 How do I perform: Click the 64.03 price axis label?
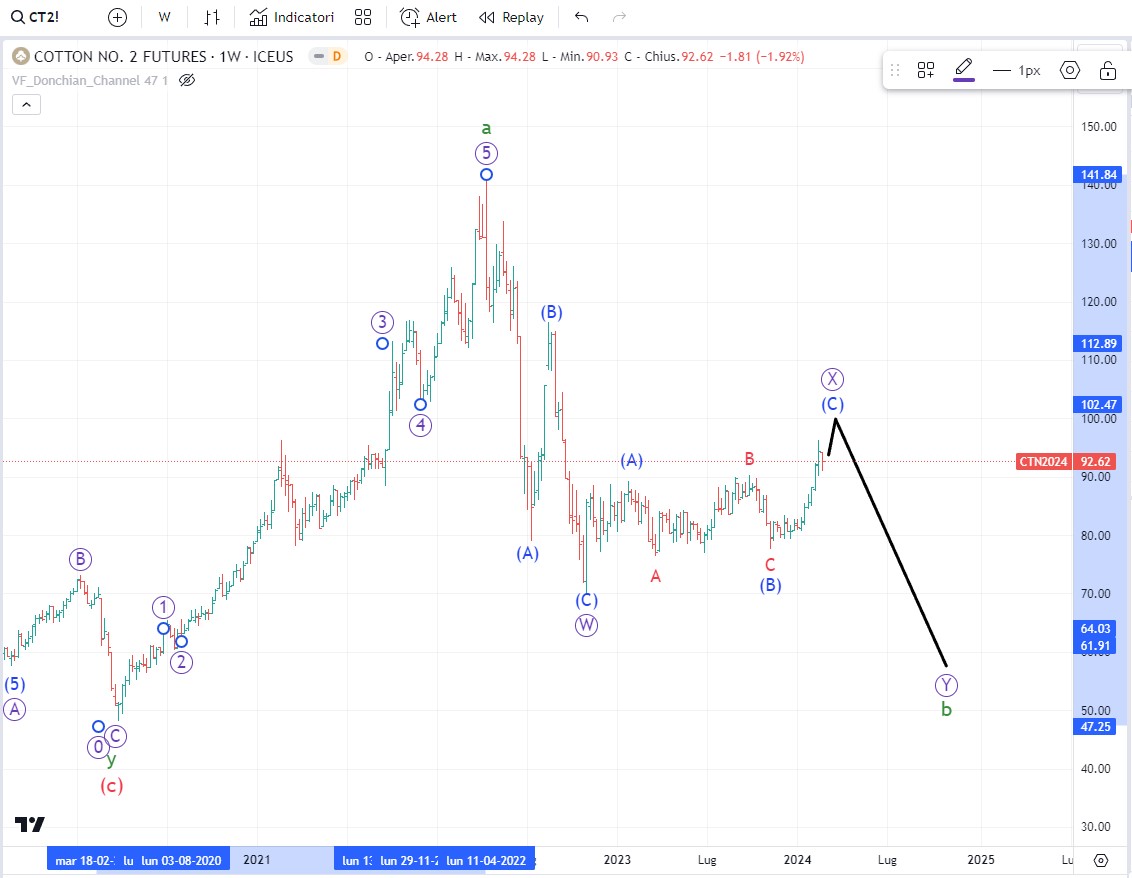1095,629
